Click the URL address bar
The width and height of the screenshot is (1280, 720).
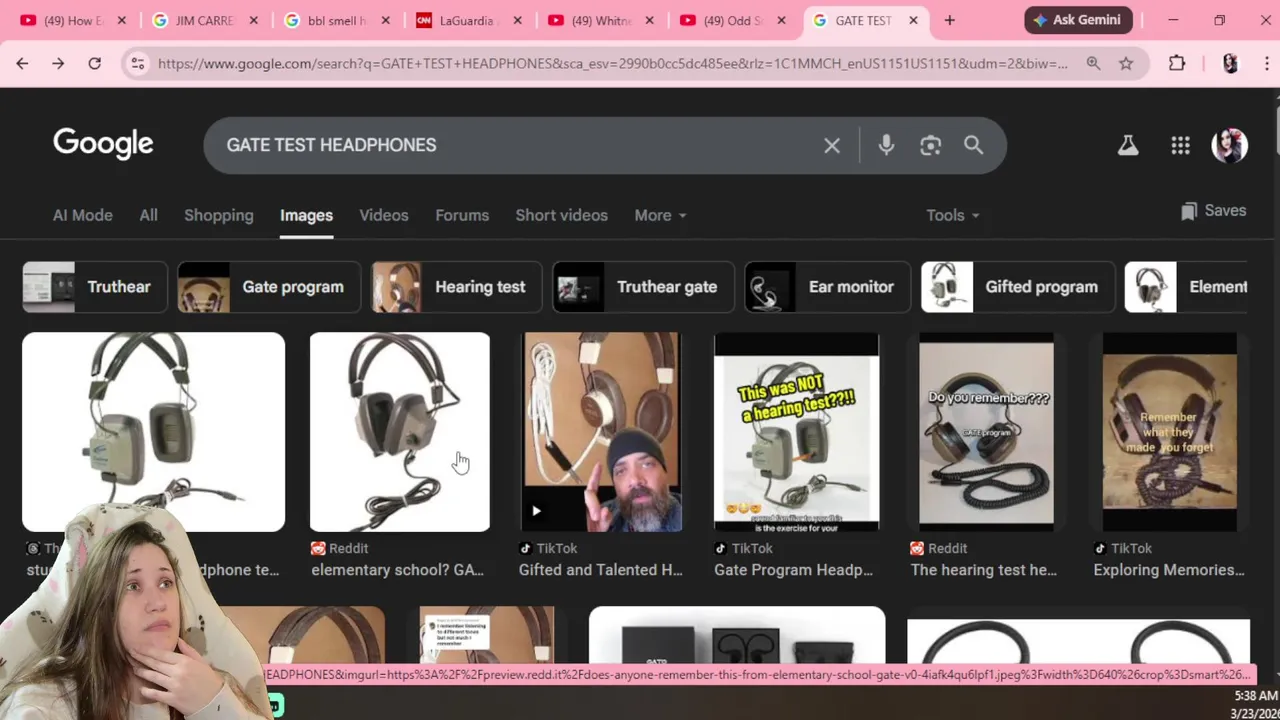[612, 63]
